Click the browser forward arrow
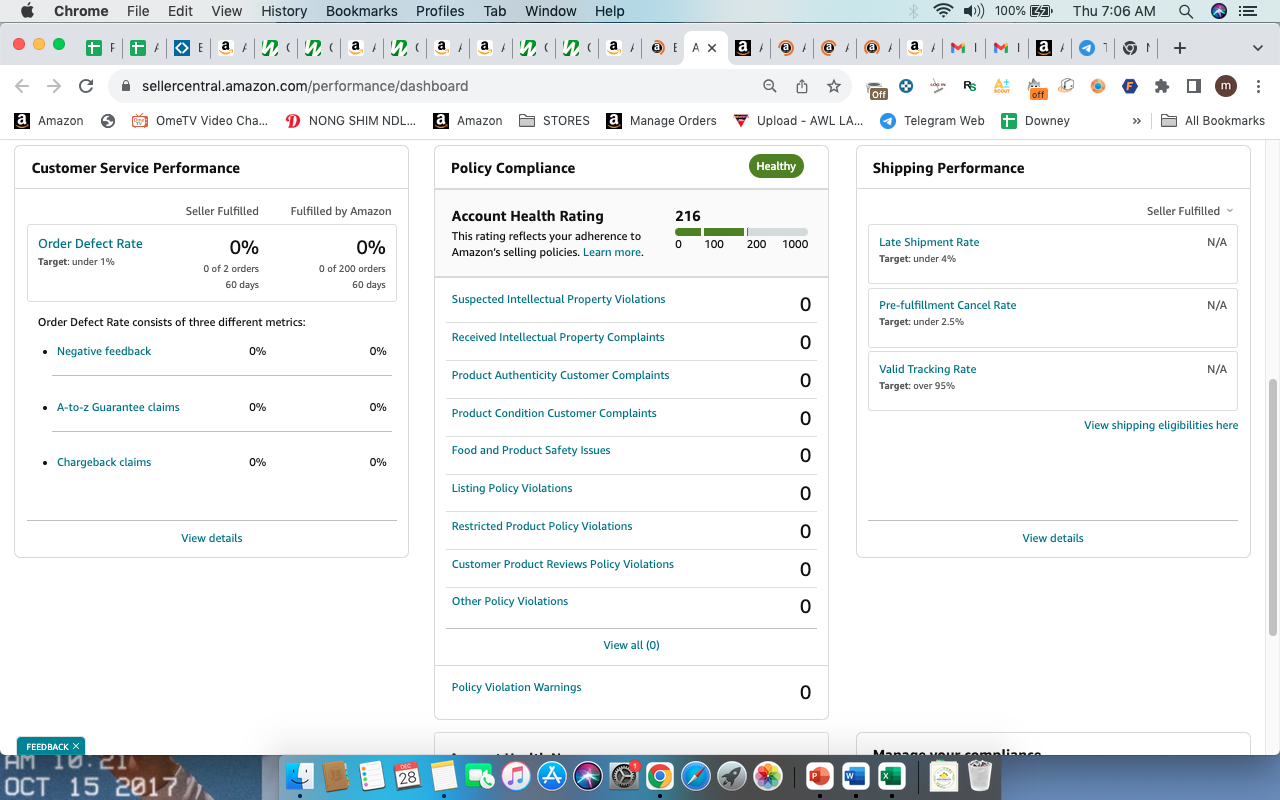Screen dimensions: 1280x800 [x=54, y=86]
